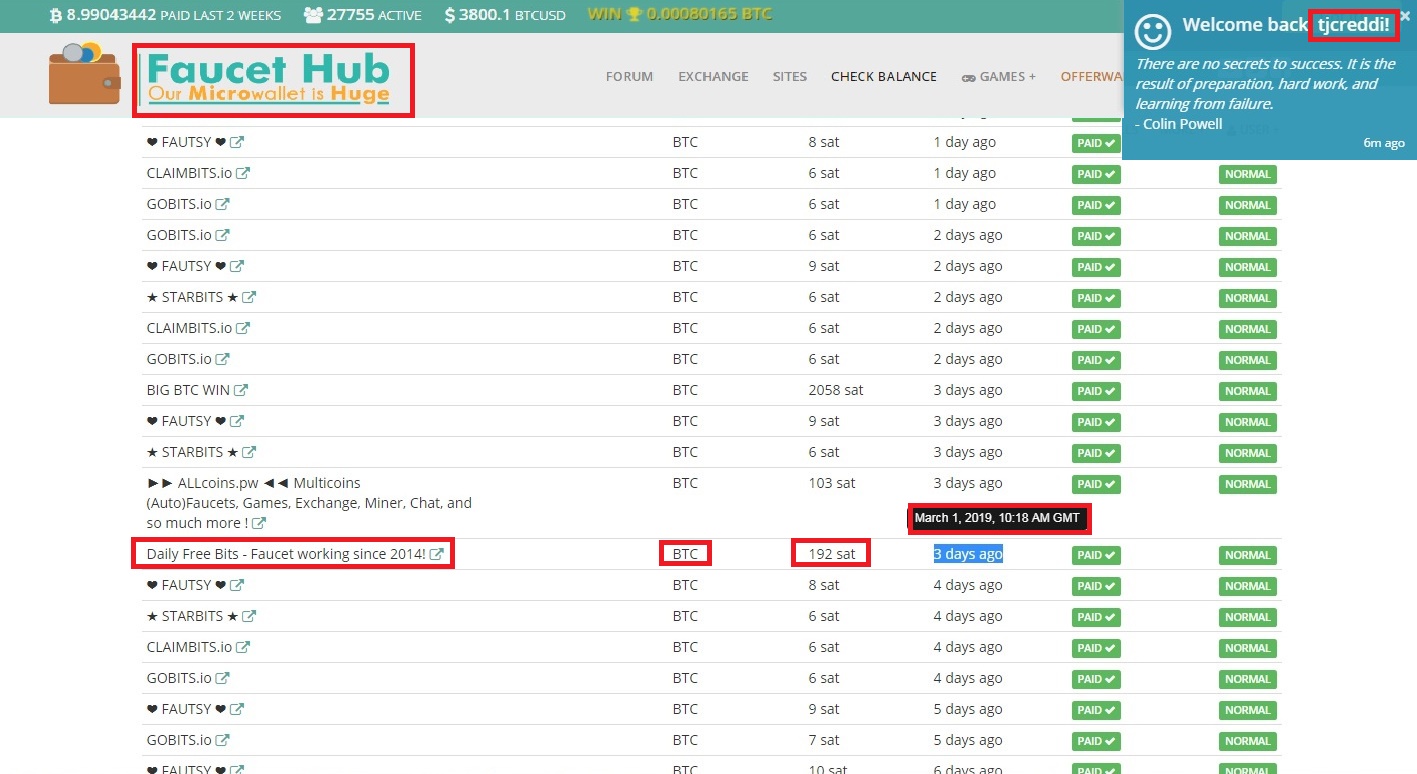Screen dimensions: 1417x774
Task: Open external link icon for 3 days ago STARBITS
Action: [249, 452]
